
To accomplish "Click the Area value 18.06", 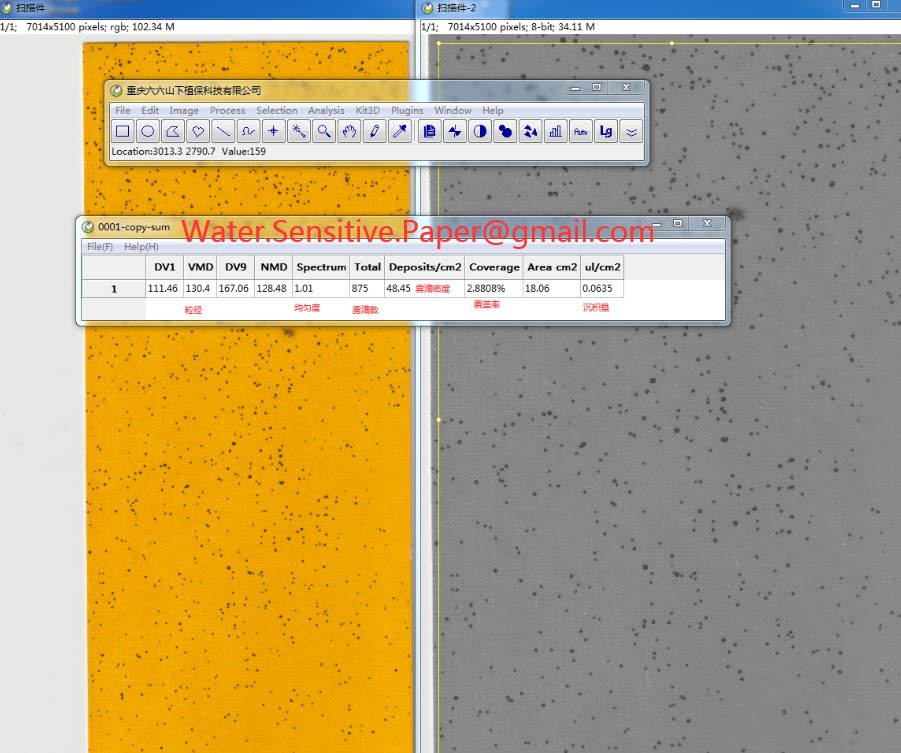I will tap(537, 289).
